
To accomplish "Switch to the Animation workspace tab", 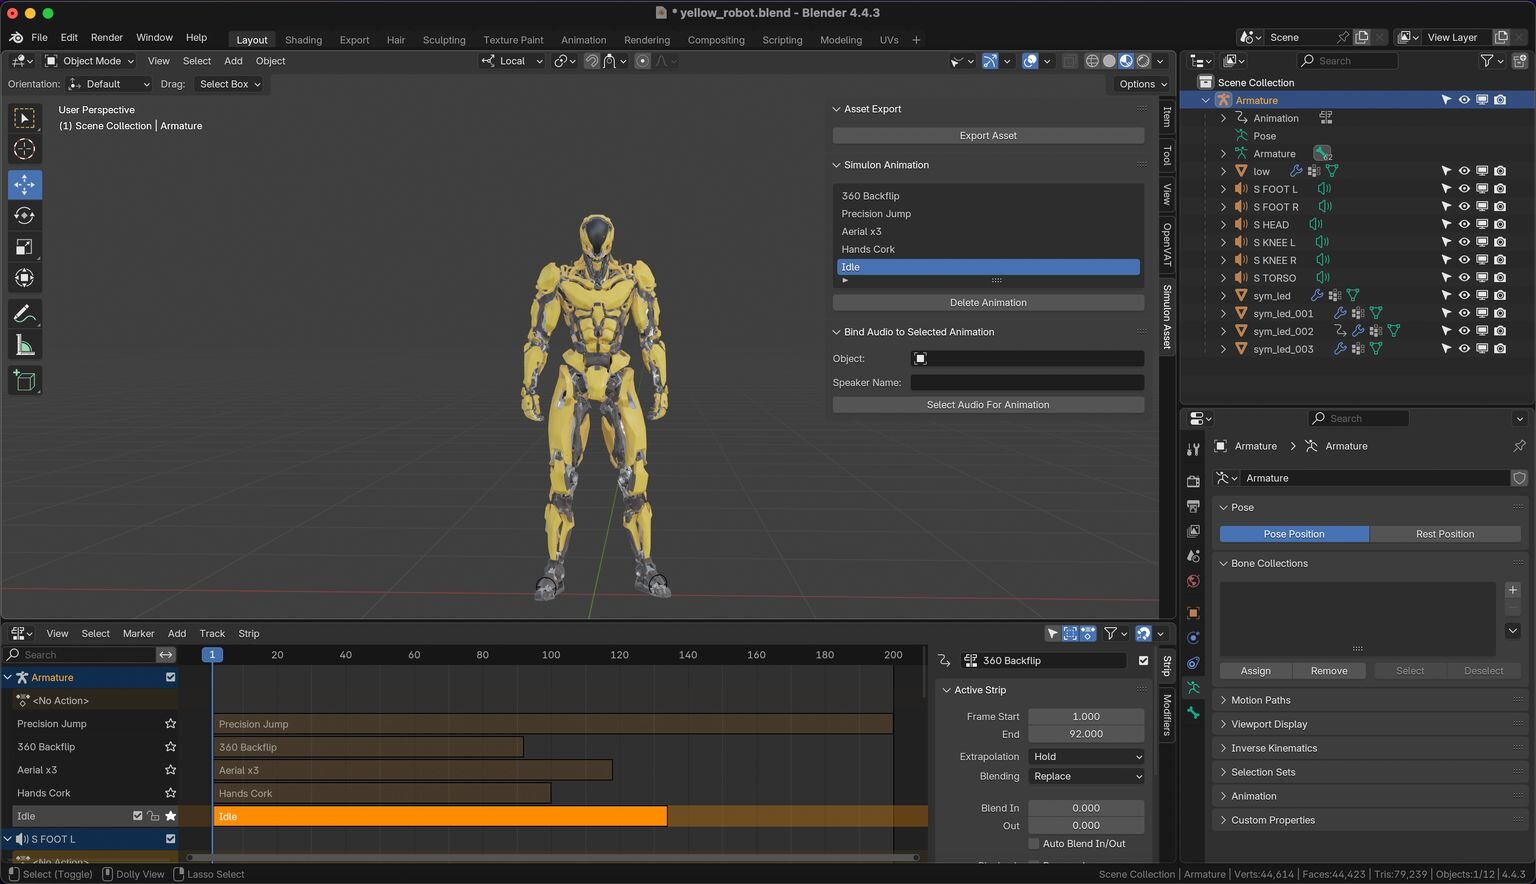I will 583,40.
